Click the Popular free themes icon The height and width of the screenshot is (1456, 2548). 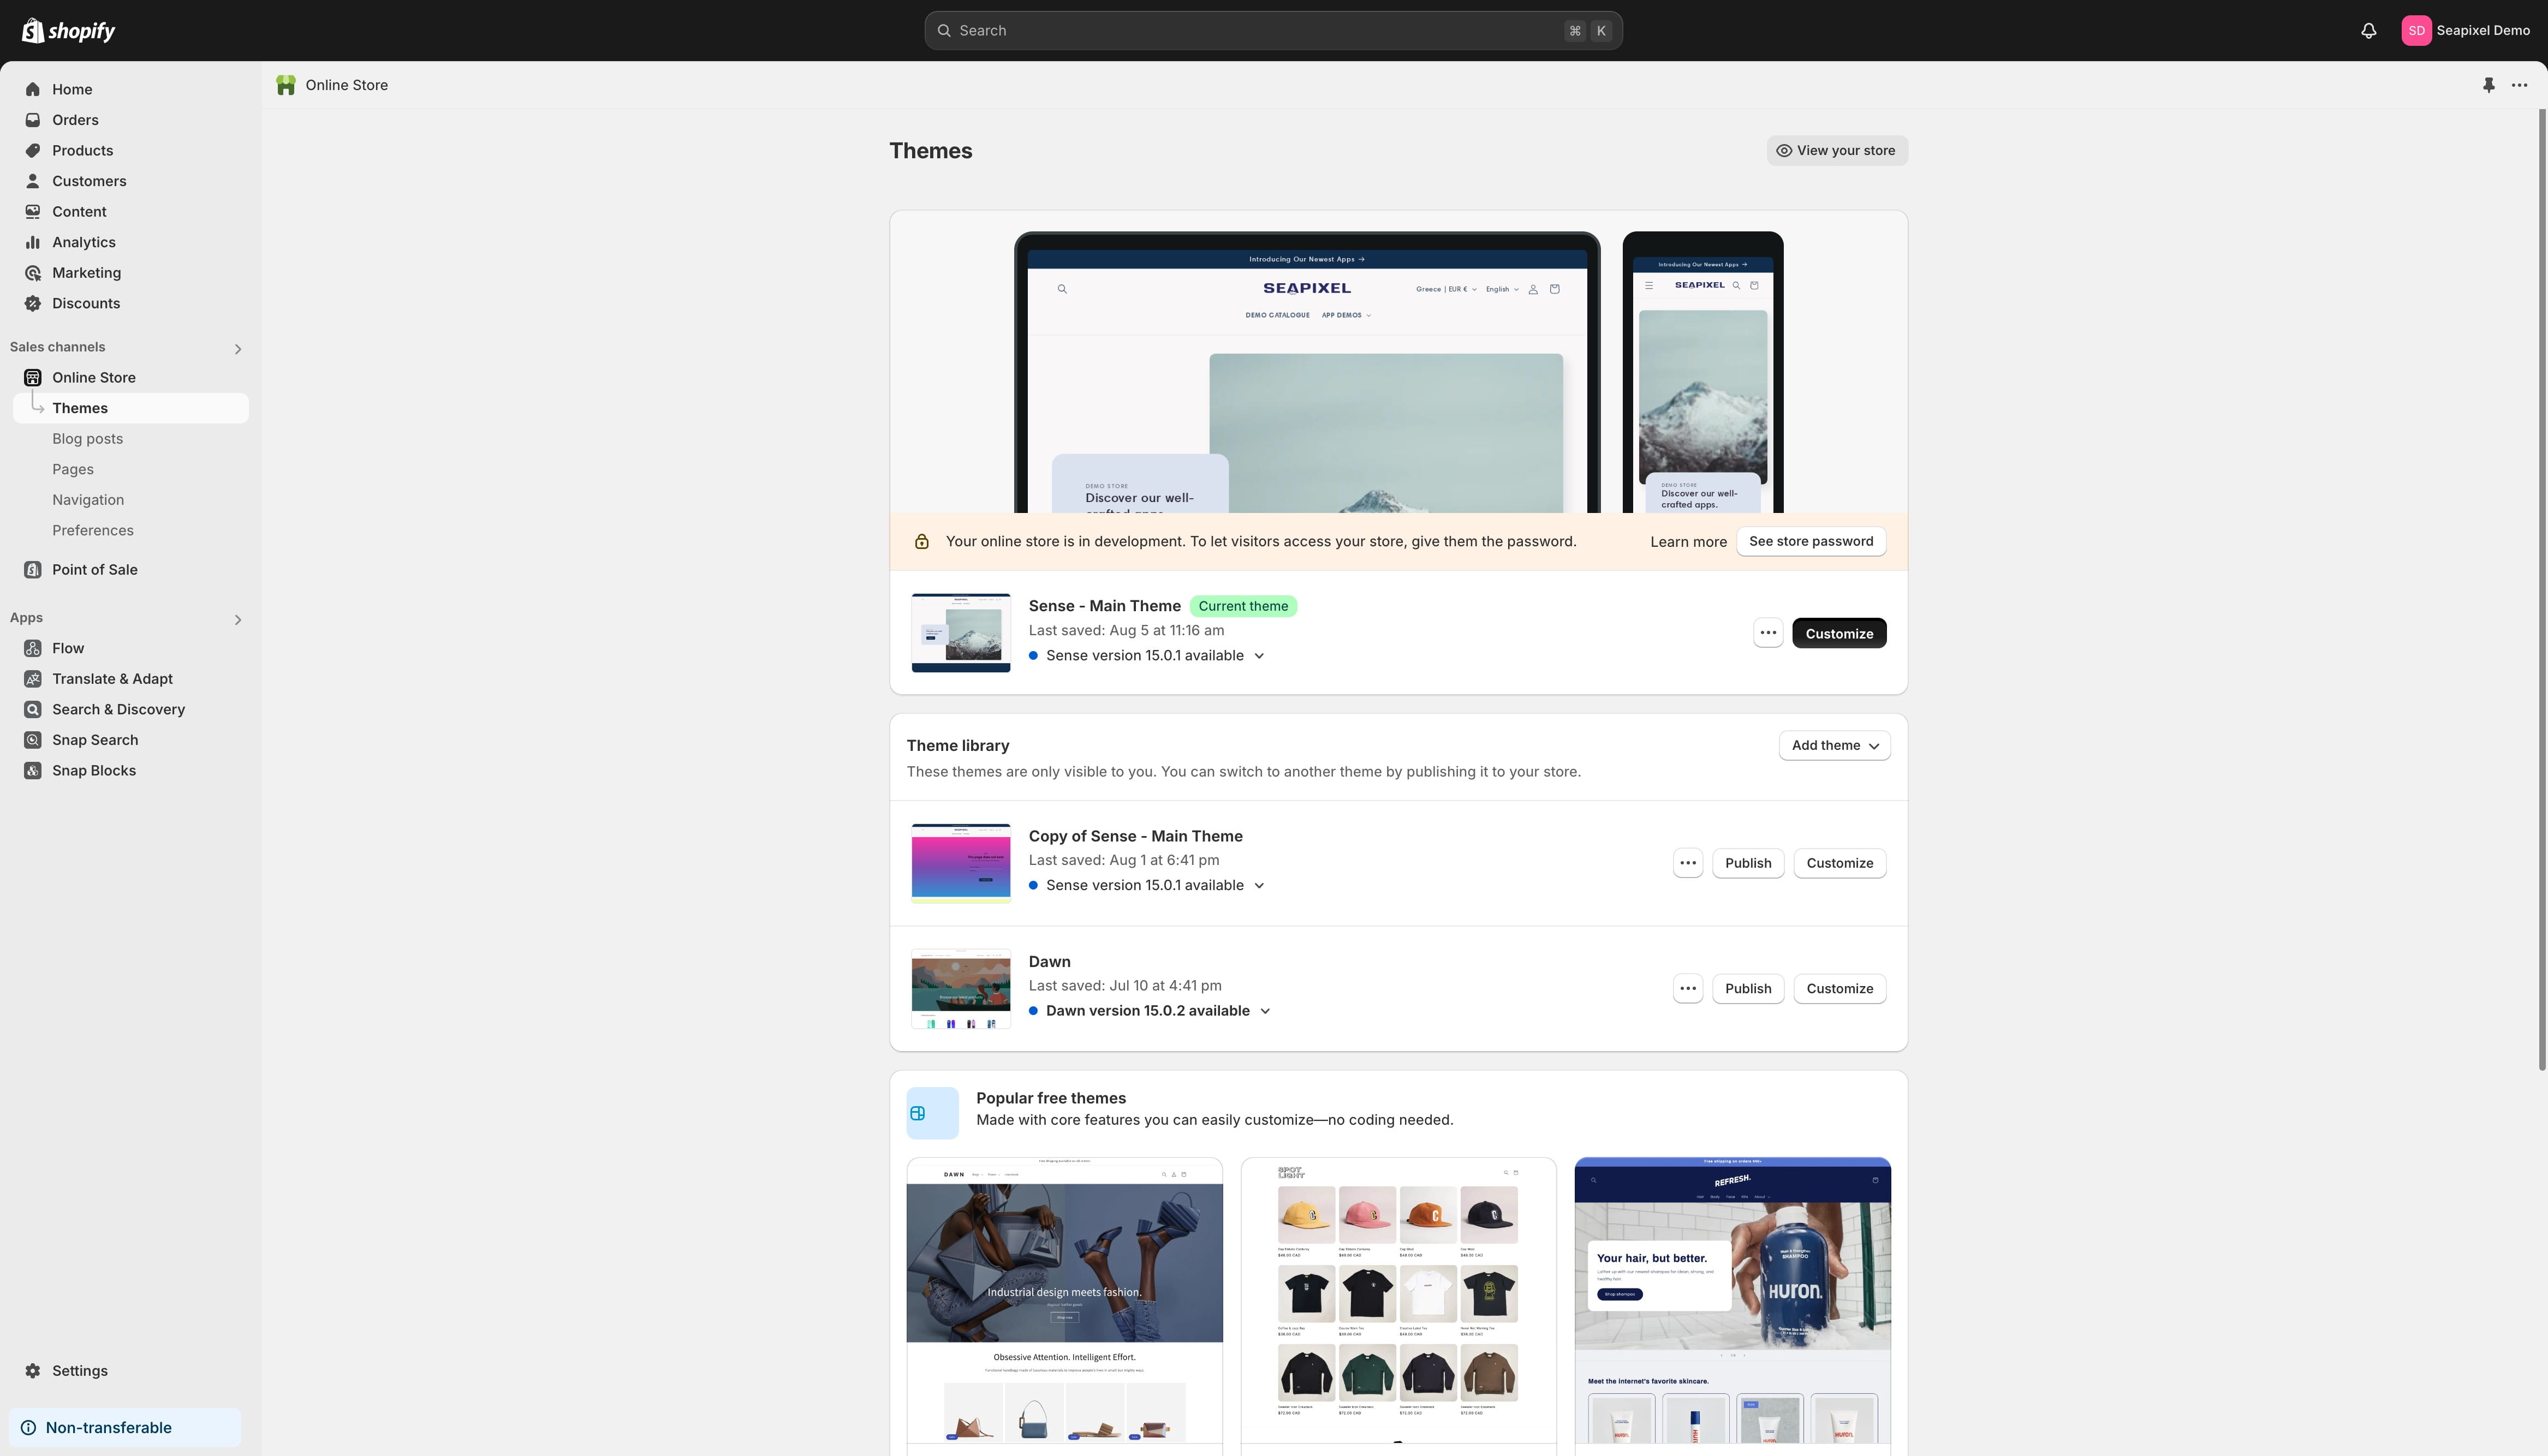[x=932, y=1113]
